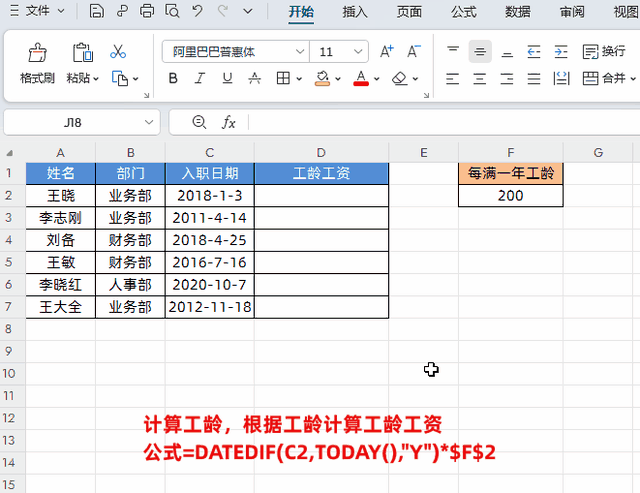Click the Copy icon
The image size is (640, 493).
tap(120, 78)
